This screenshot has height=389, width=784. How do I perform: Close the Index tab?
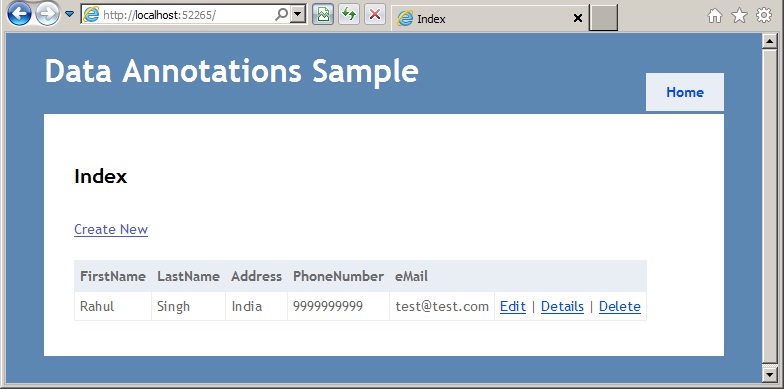(578, 18)
